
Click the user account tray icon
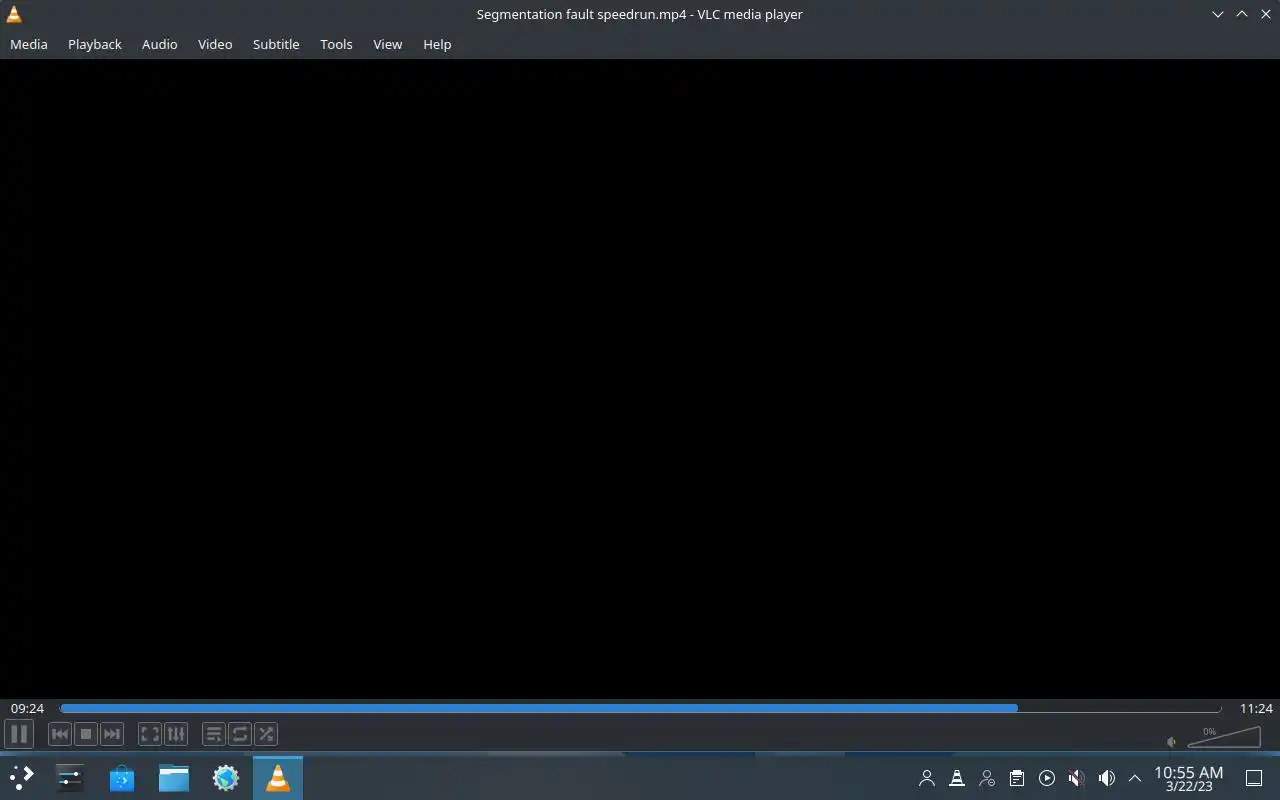coord(927,778)
